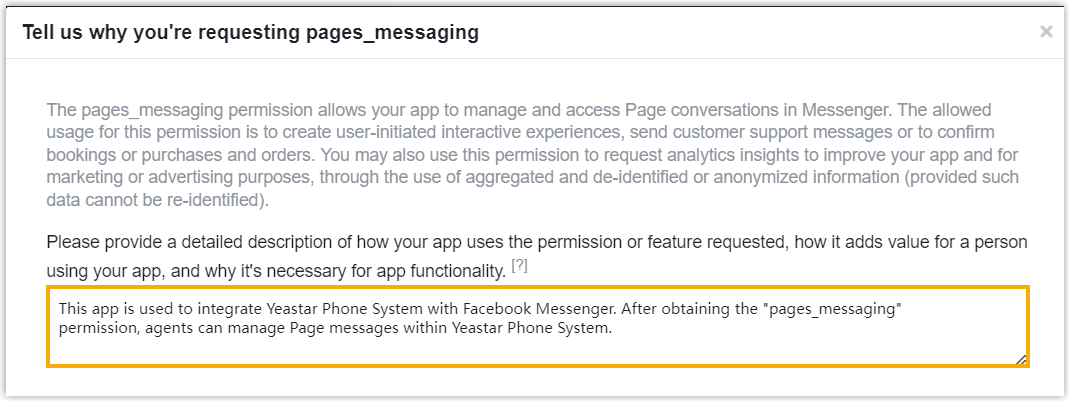Image resolution: width=1070 pixels, height=402 pixels.
Task: Place cursor at end of 'within Yeastar Phone System.'
Action: pos(610,326)
